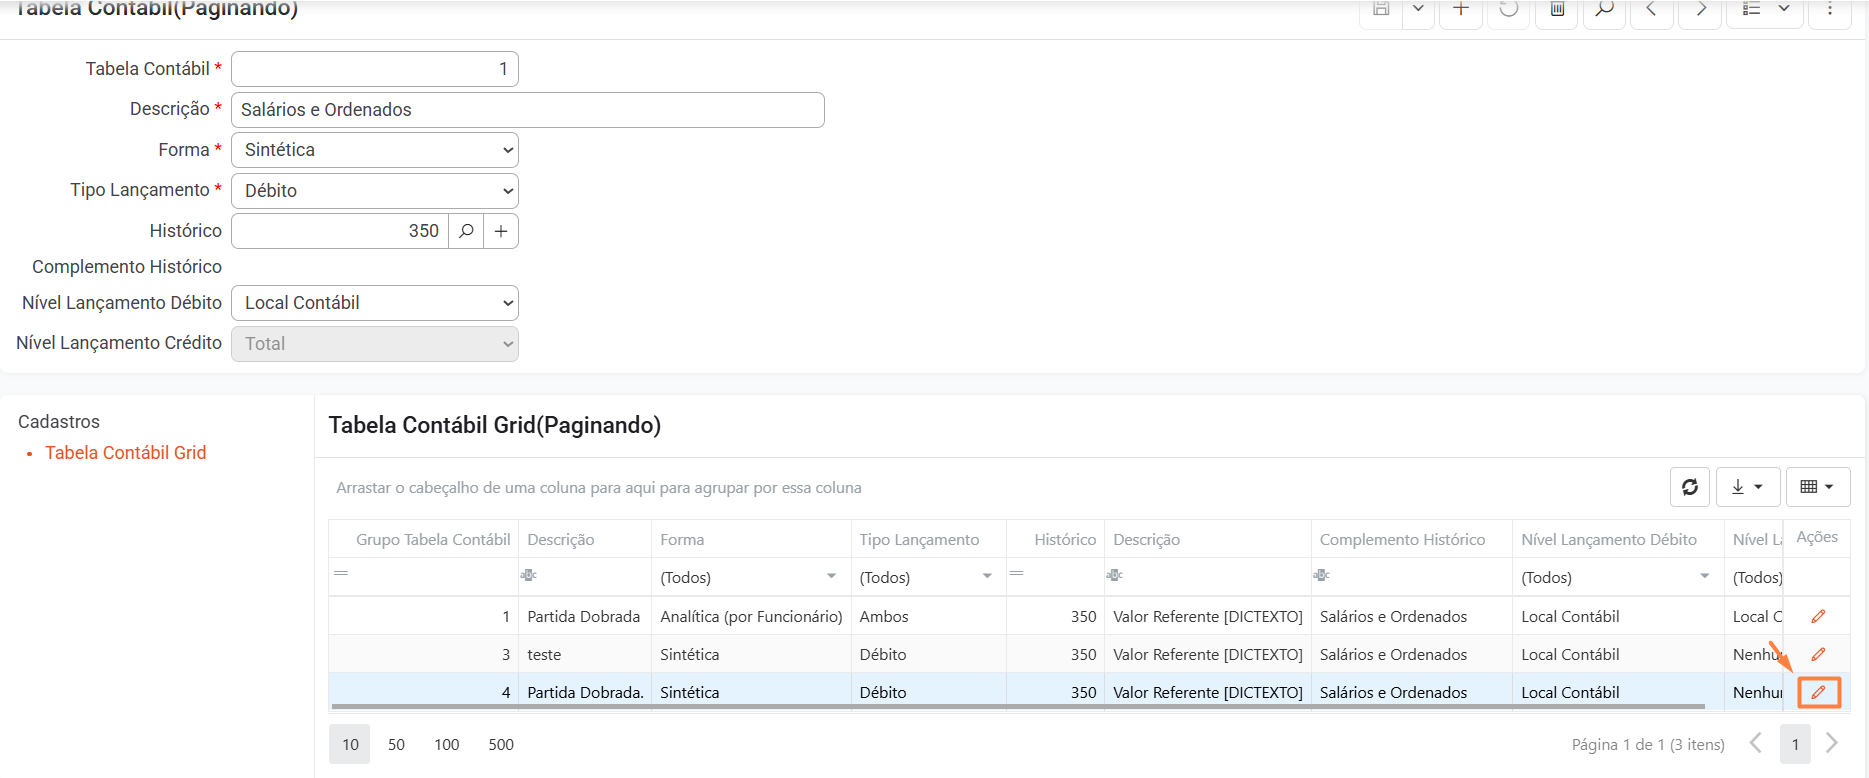Click the trash delete icon in top toolbar
The image size is (1869, 778).
pyautogui.click(x=1557, y=10)
